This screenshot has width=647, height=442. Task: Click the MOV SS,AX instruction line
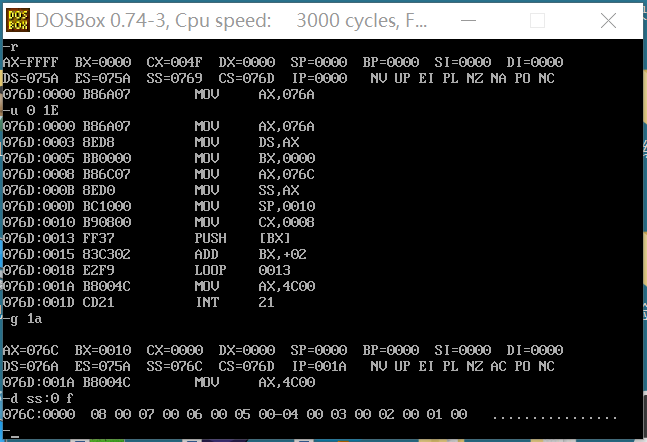click(x=151, y=190)
